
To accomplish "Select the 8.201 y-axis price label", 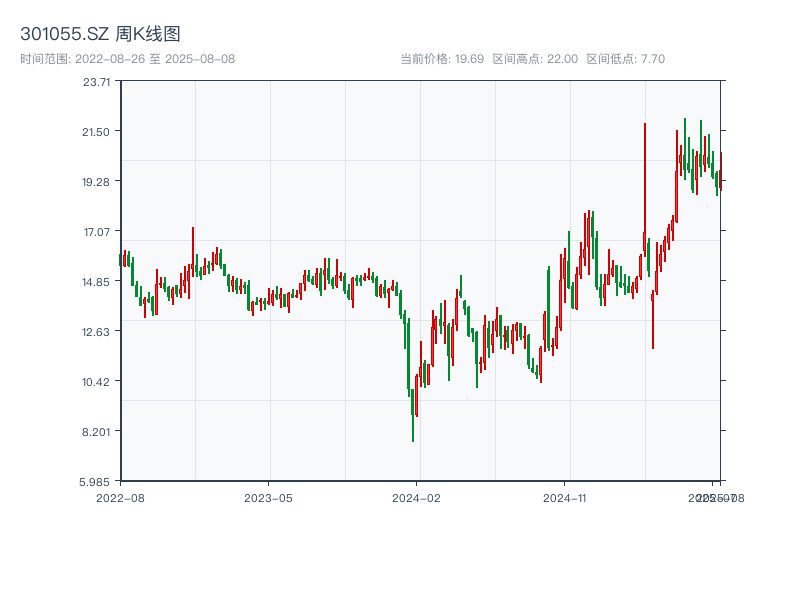I will tap(97, 431).
